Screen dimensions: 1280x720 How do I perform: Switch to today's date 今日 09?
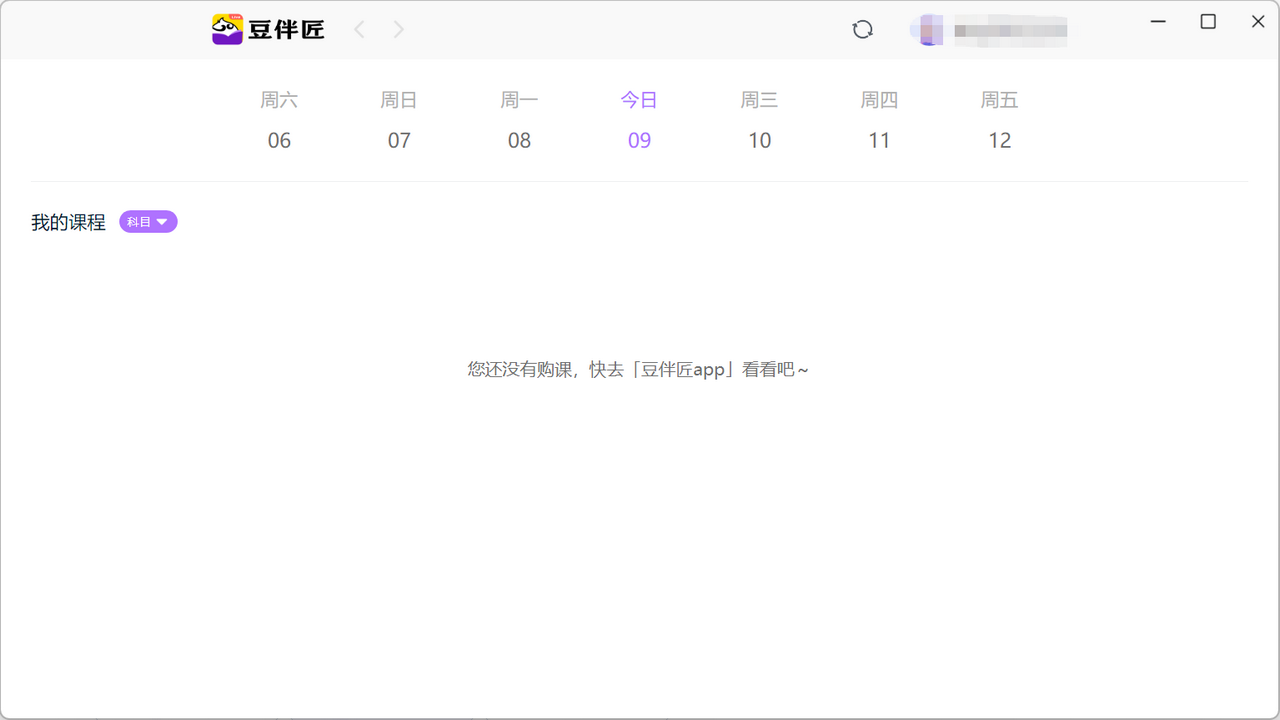[639, 120]
